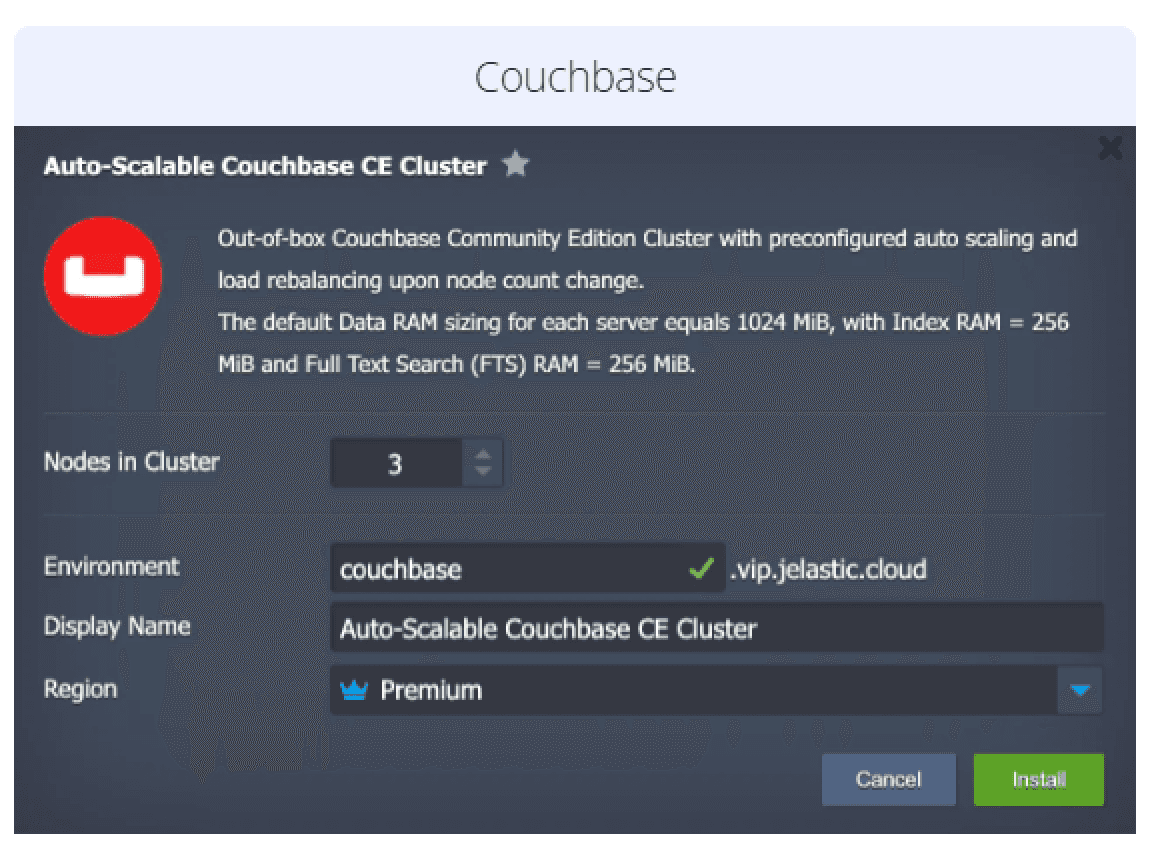Click the Auto-Scalable Couchbase CE Cluster heading

click(265, 166)
